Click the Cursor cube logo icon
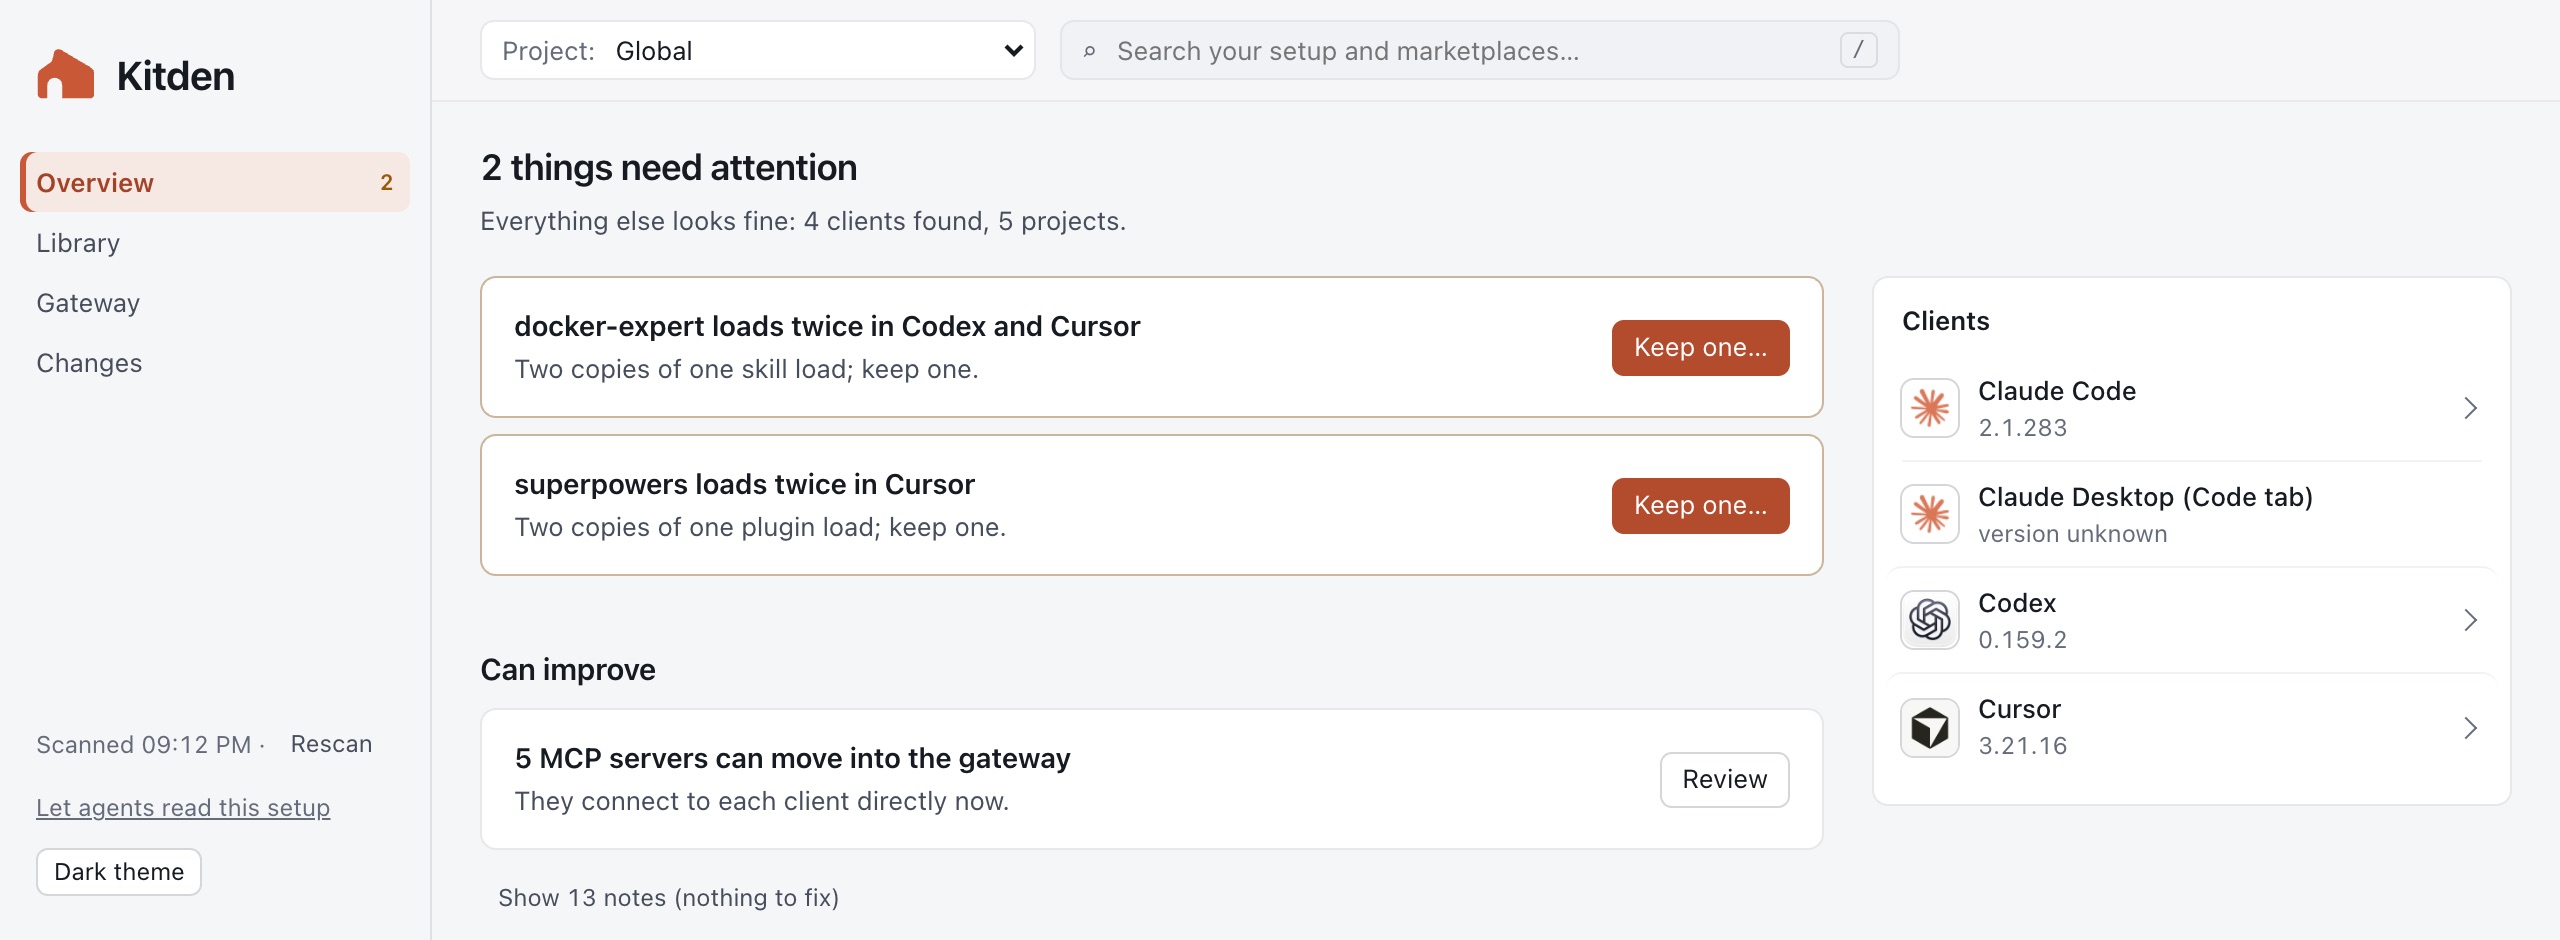This screenshot has width=2560, height=940. point(1930,728)
